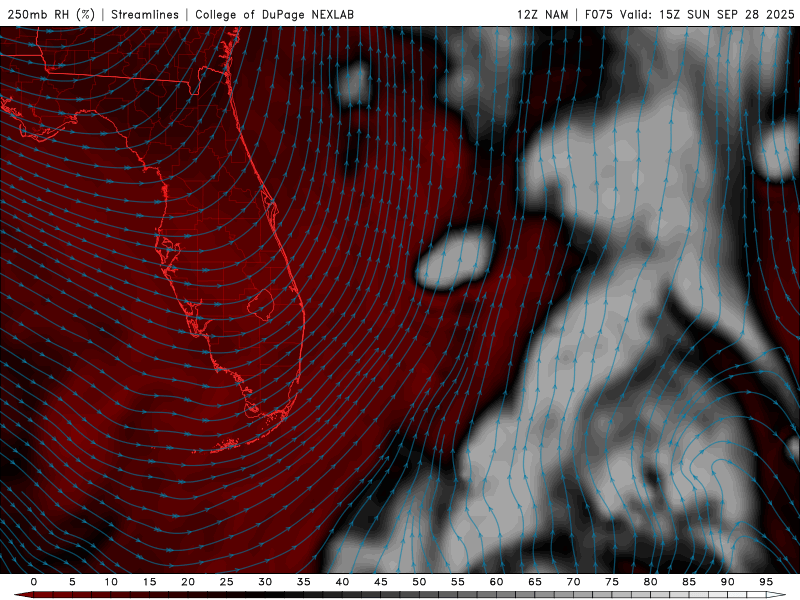Click the colorbar label "10"
Screen dimensions: 800x600
click(111, 582)
